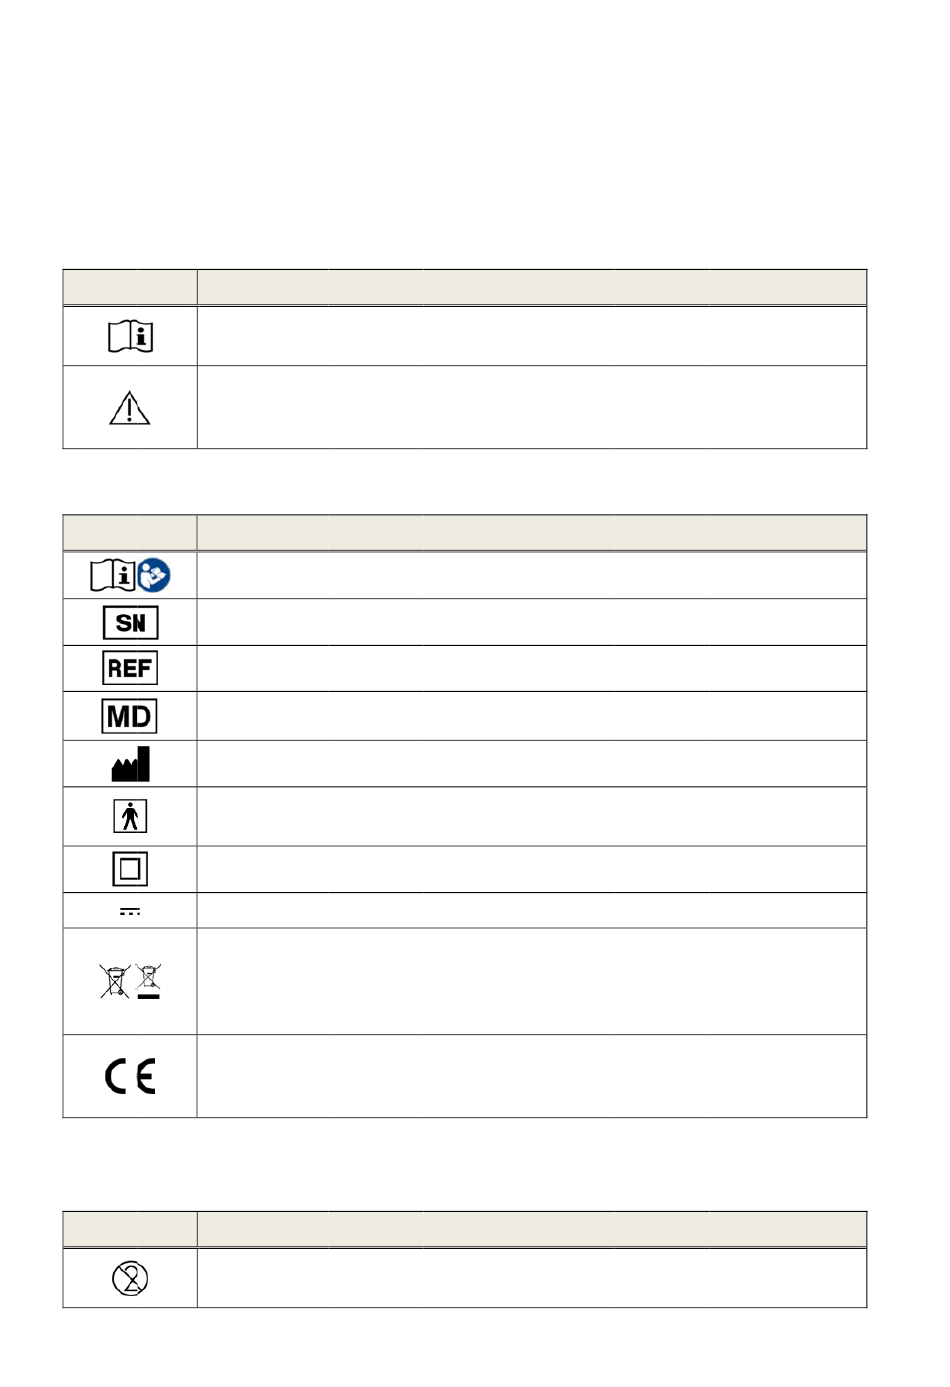
Task: Click the booklet icon directly above the caution triangle
Action: click(x=130, y=336)
